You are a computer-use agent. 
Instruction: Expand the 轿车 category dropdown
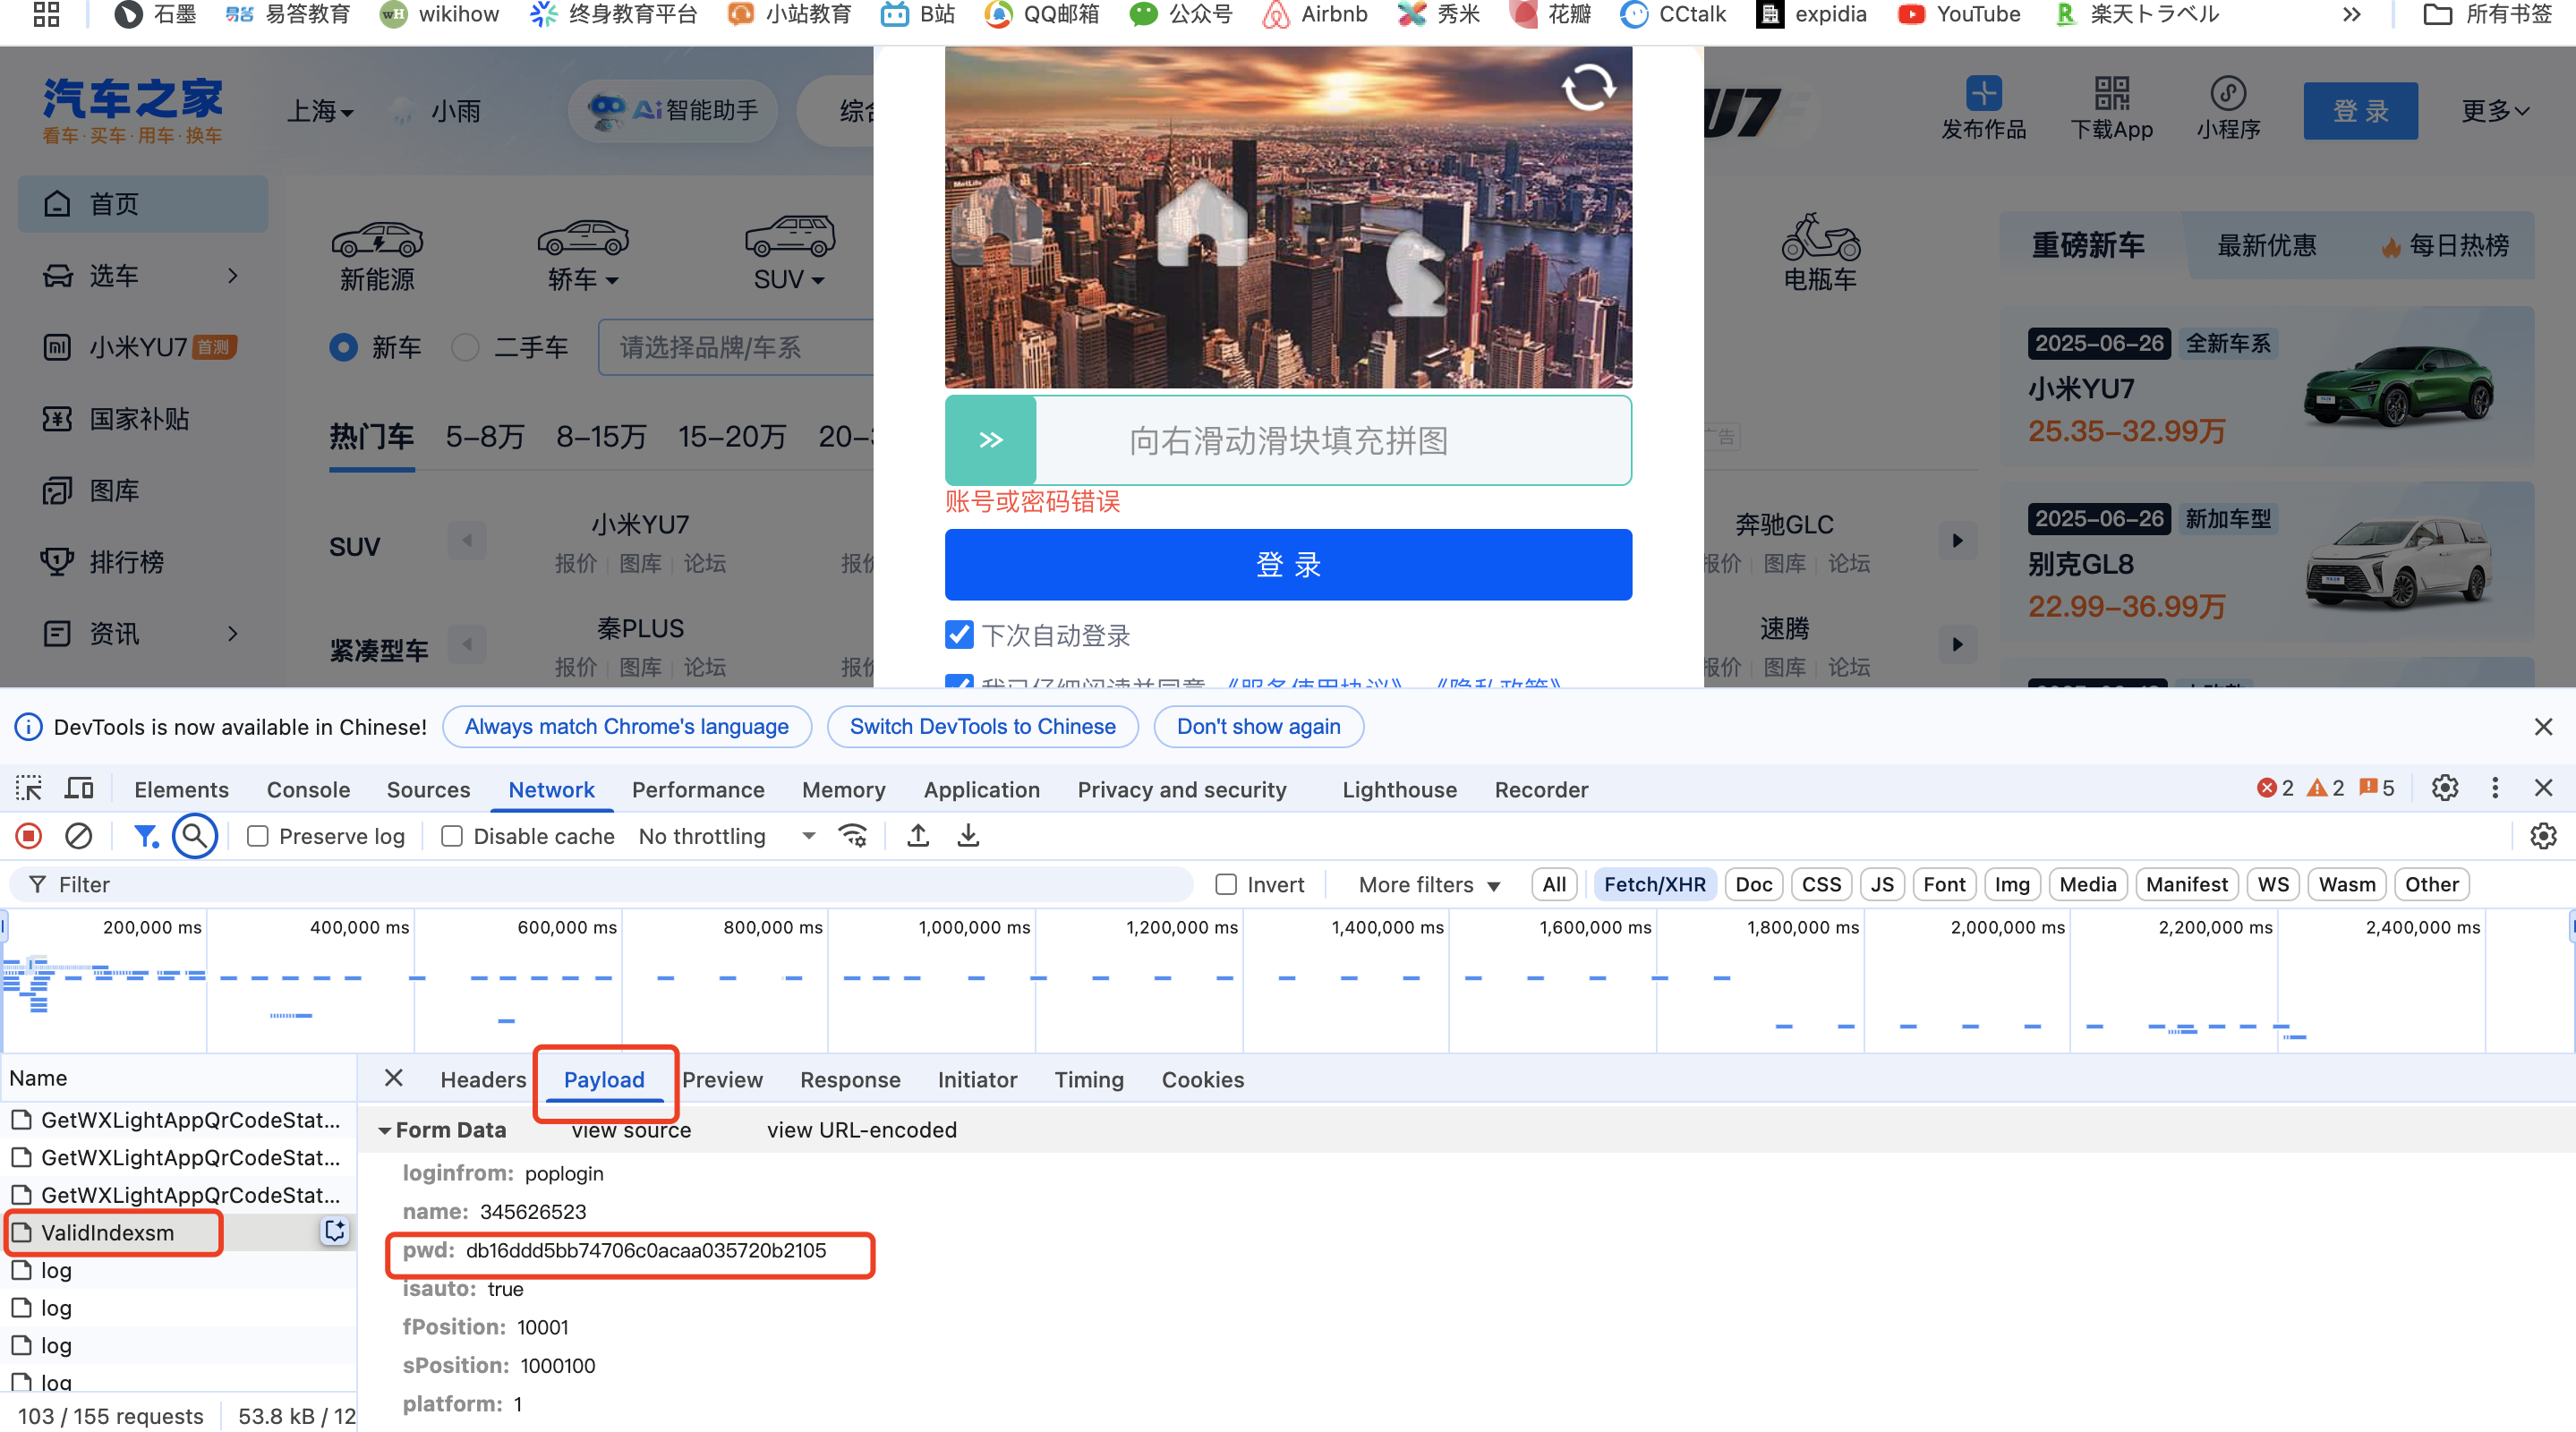click(x=583, y=279)
